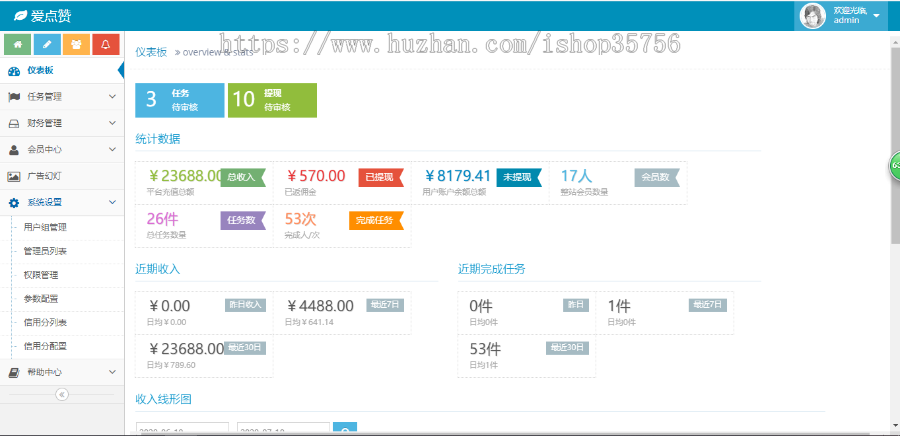Viewport: 900px width, 436px height.
Task: Expand 会员中心 in the sidebar
Action: click(60, 150)
